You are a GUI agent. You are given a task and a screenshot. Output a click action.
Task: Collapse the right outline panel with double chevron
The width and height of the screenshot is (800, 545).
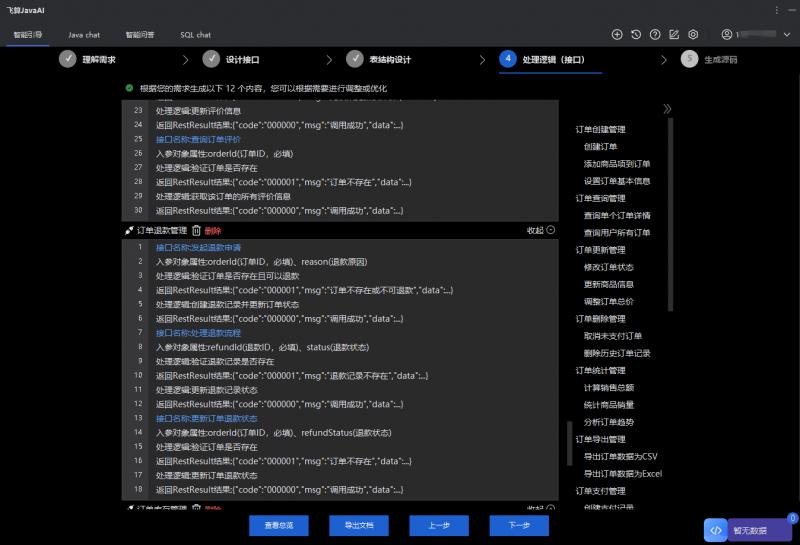pos(667,109)
